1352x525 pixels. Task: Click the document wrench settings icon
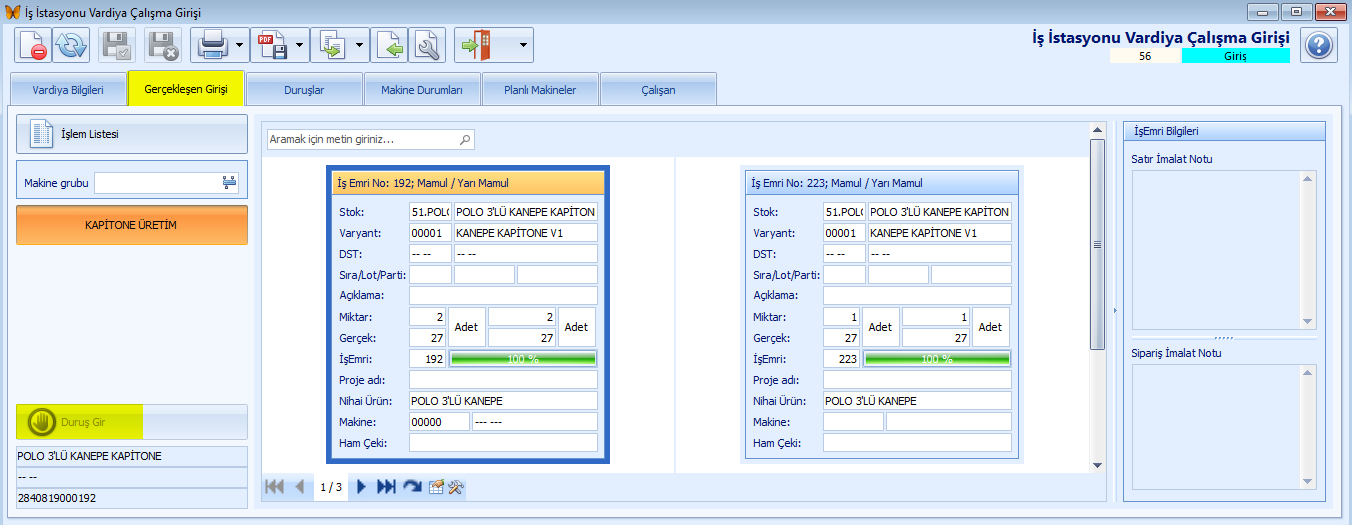click(x=428, y=45)
